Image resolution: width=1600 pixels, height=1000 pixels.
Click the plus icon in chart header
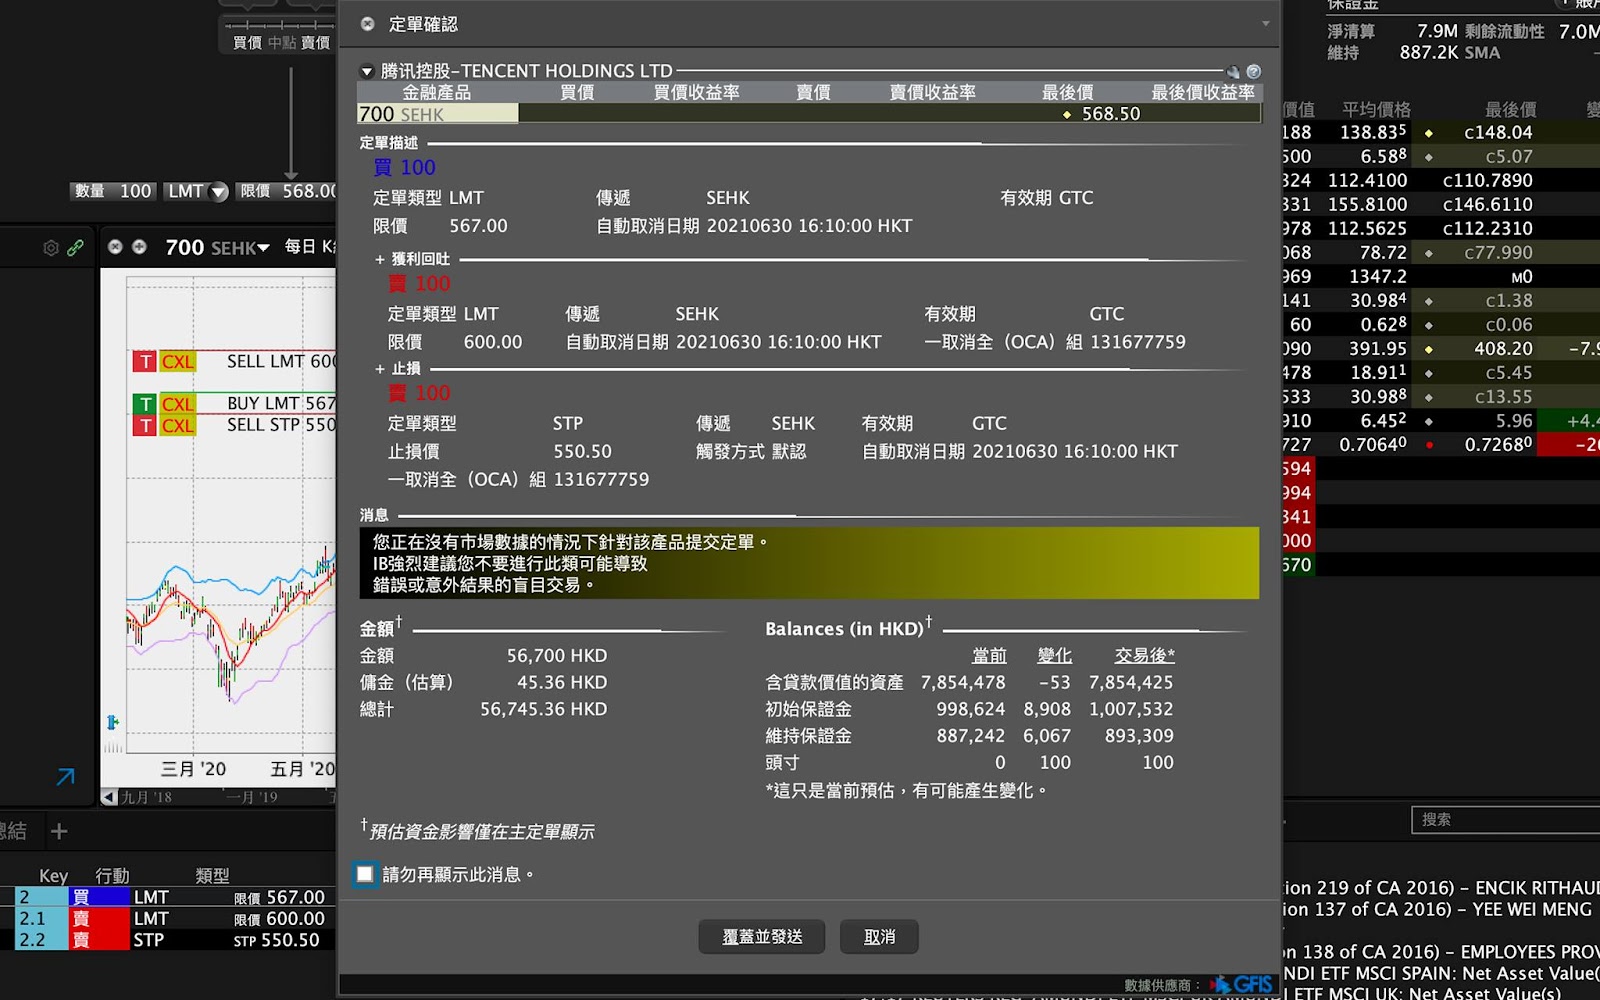[139, 247]
